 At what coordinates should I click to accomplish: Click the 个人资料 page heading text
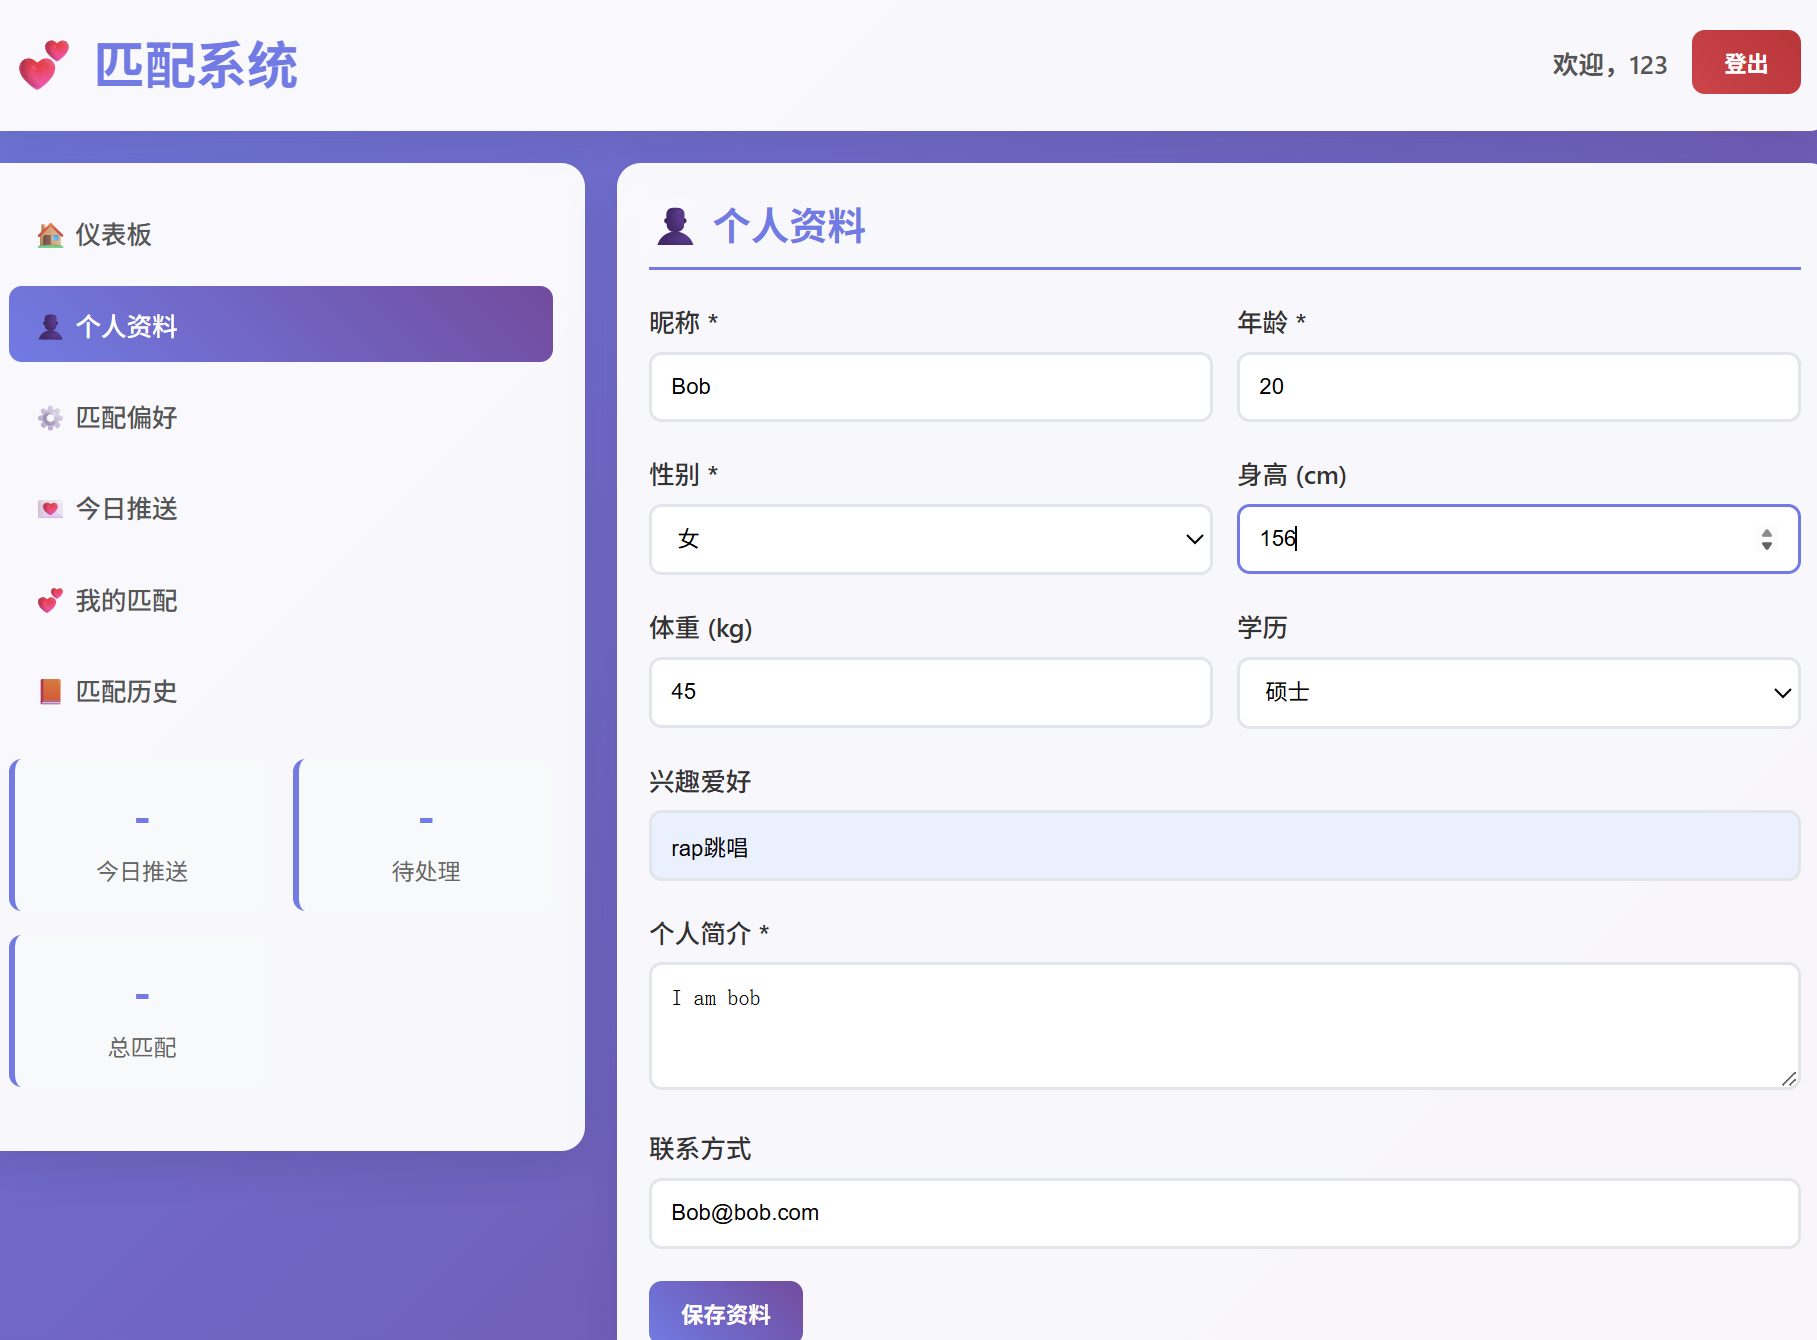pyautogui.click(x=789, y=226)
